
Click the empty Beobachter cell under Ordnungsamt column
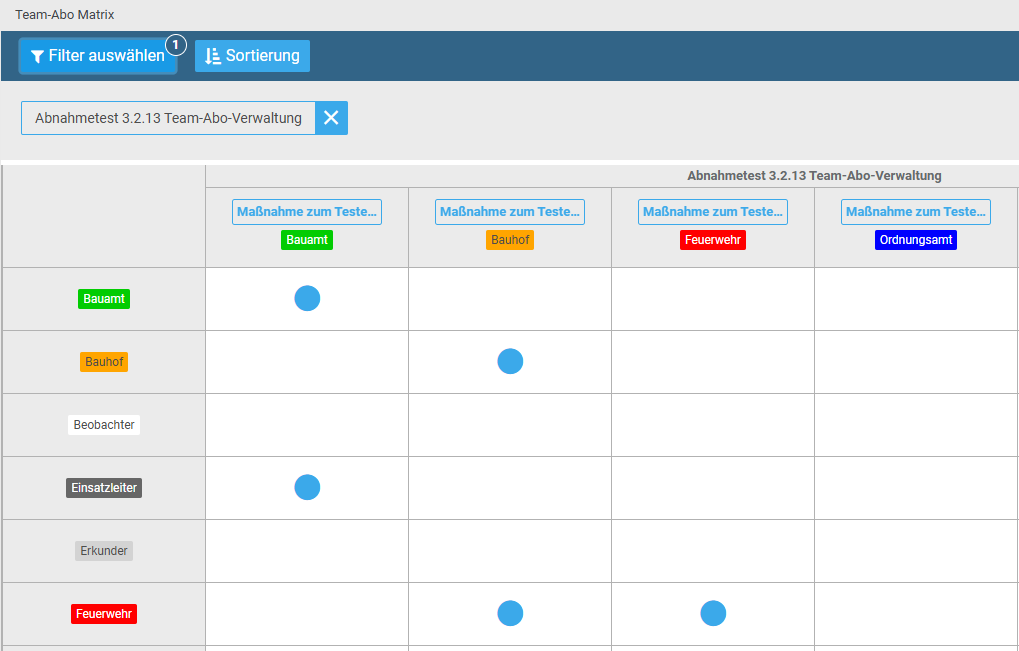point(916,425)
